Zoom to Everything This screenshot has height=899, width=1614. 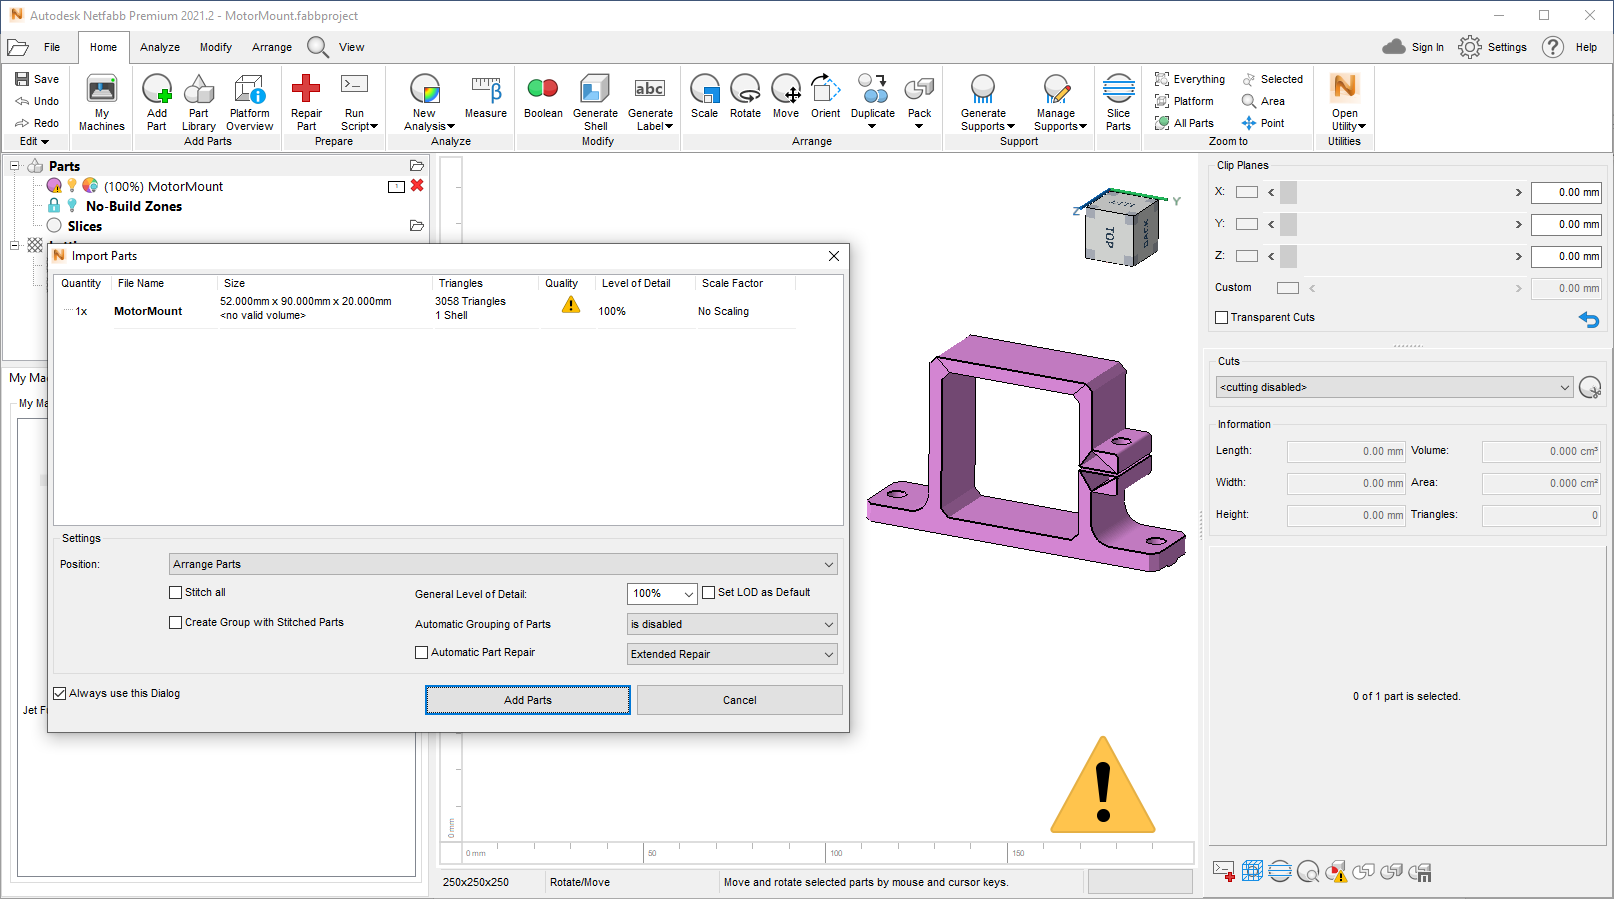click(x=1190, y=79)
